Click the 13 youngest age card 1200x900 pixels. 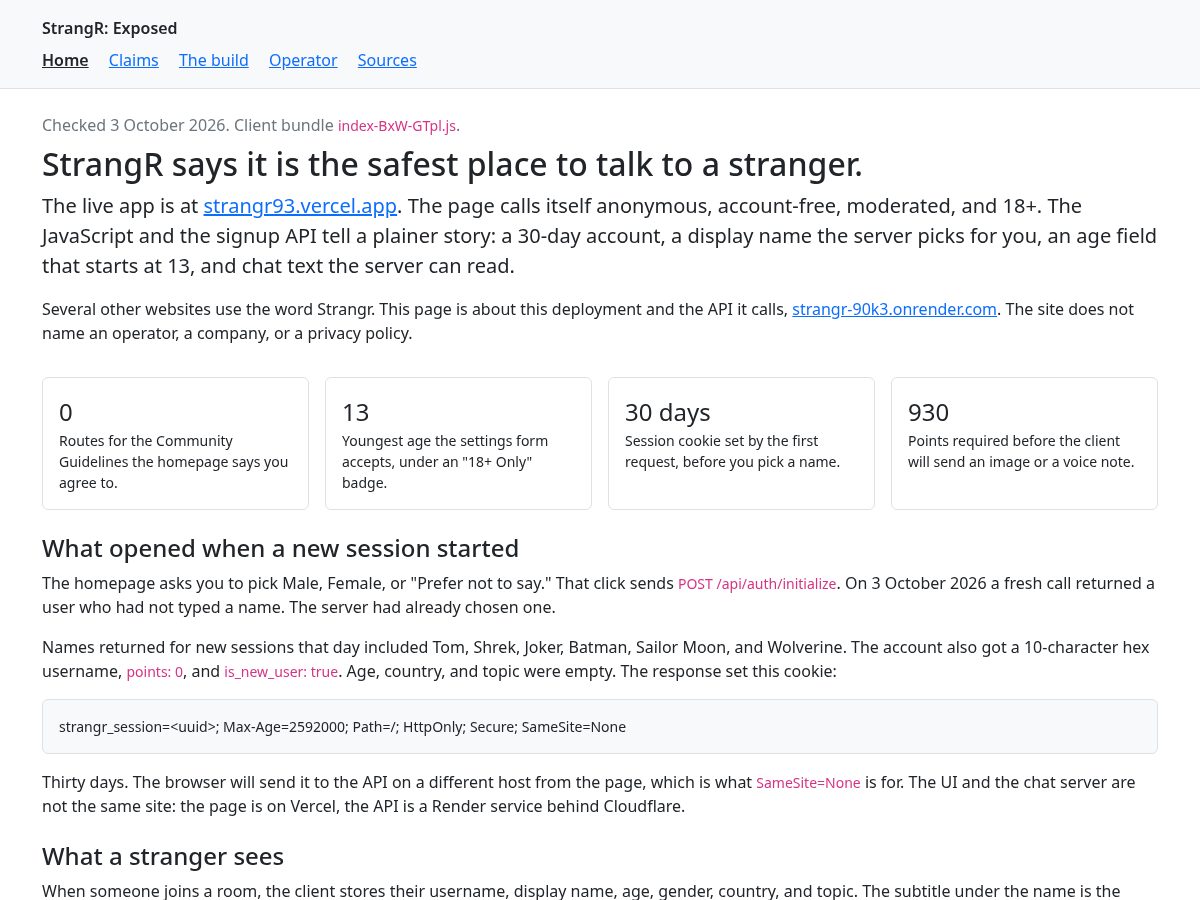tap(458, 443)
